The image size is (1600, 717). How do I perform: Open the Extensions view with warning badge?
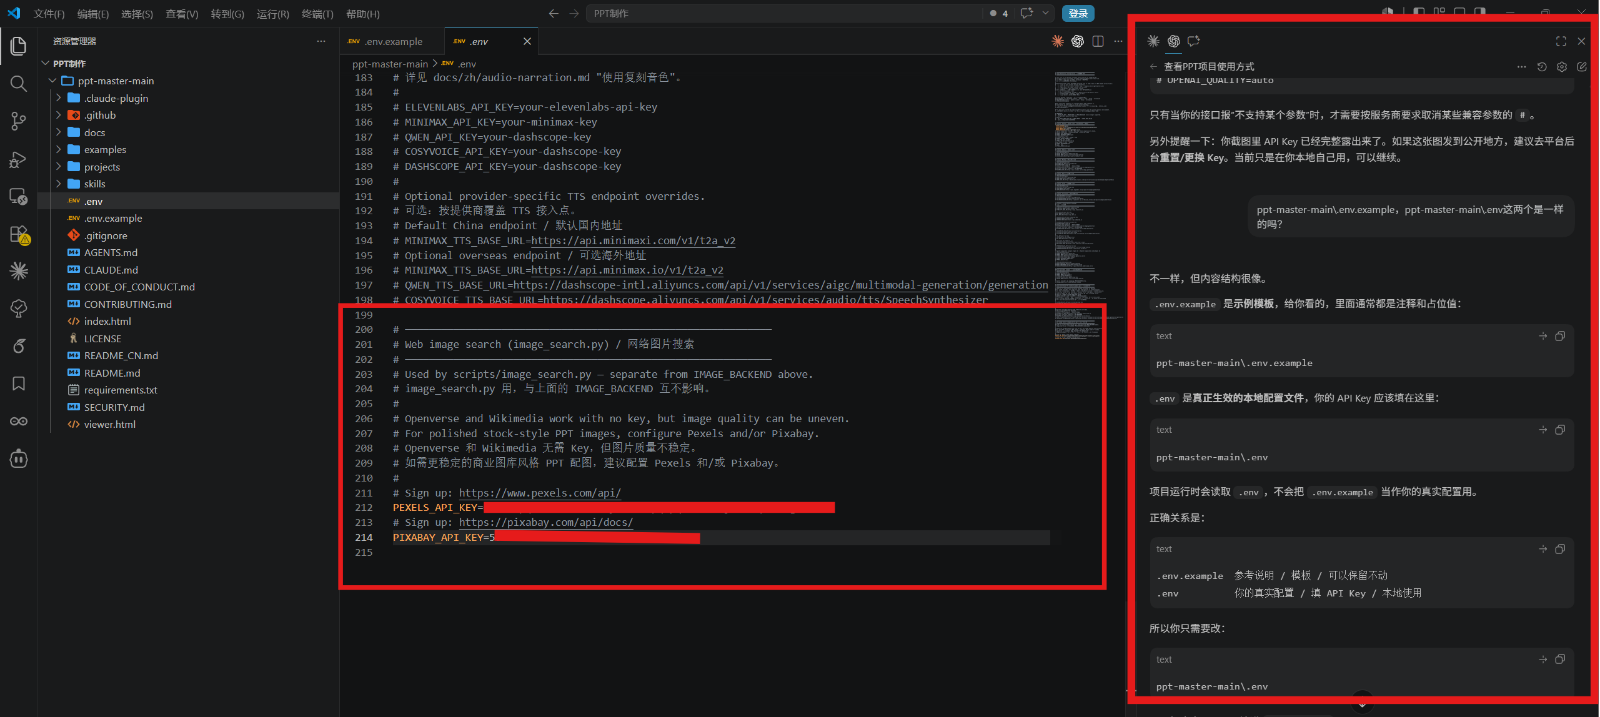click(x=18, y=234)
